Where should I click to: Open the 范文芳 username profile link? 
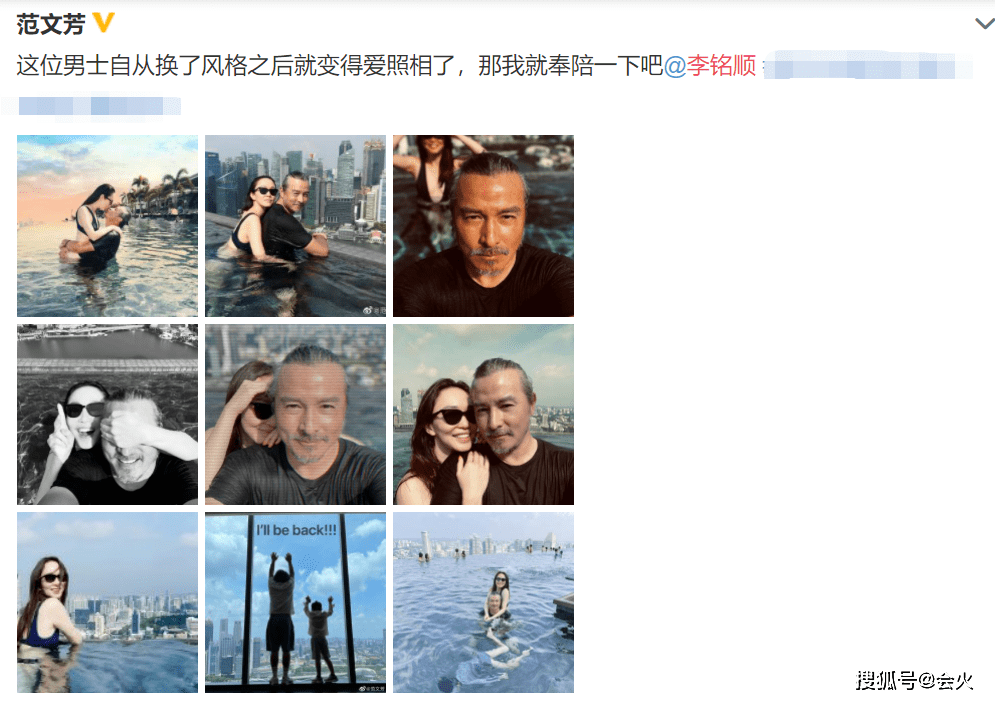point(51,24)
